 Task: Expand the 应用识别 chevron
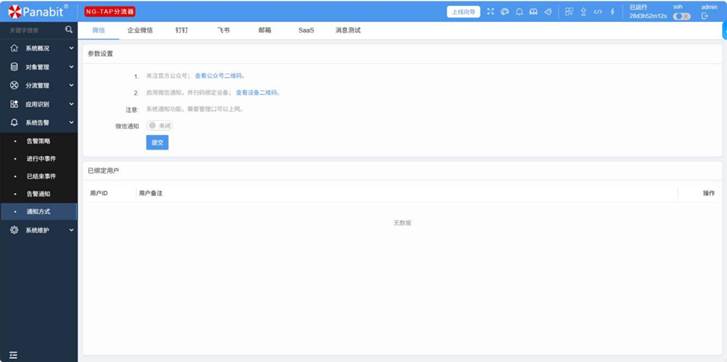(71, 104)
